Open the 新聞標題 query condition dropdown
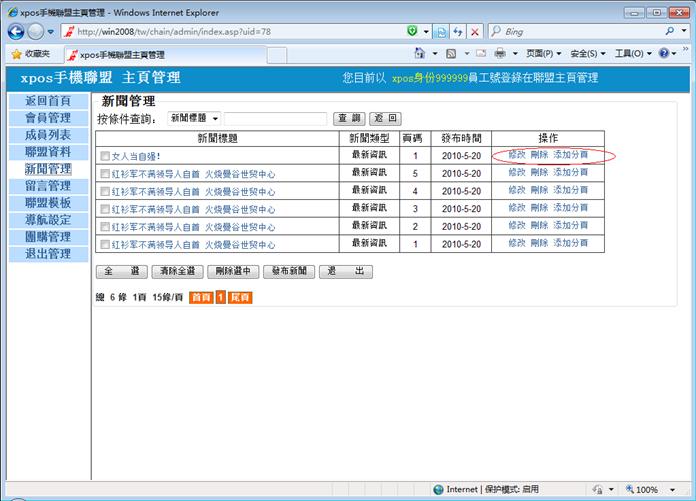The height and width of the screenshot is (501, 696). point(194,119)
